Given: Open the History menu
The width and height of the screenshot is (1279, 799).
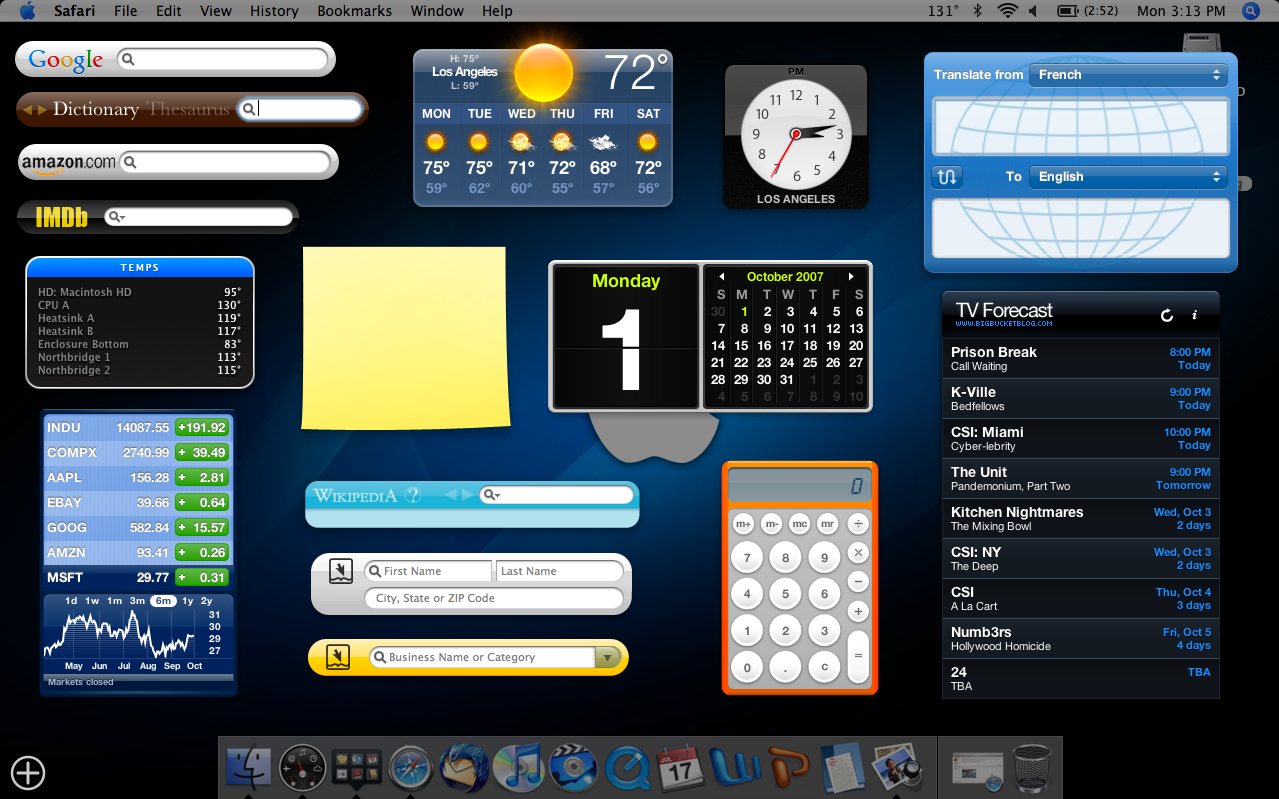Looking at the screenshot, I should point(274,11).
